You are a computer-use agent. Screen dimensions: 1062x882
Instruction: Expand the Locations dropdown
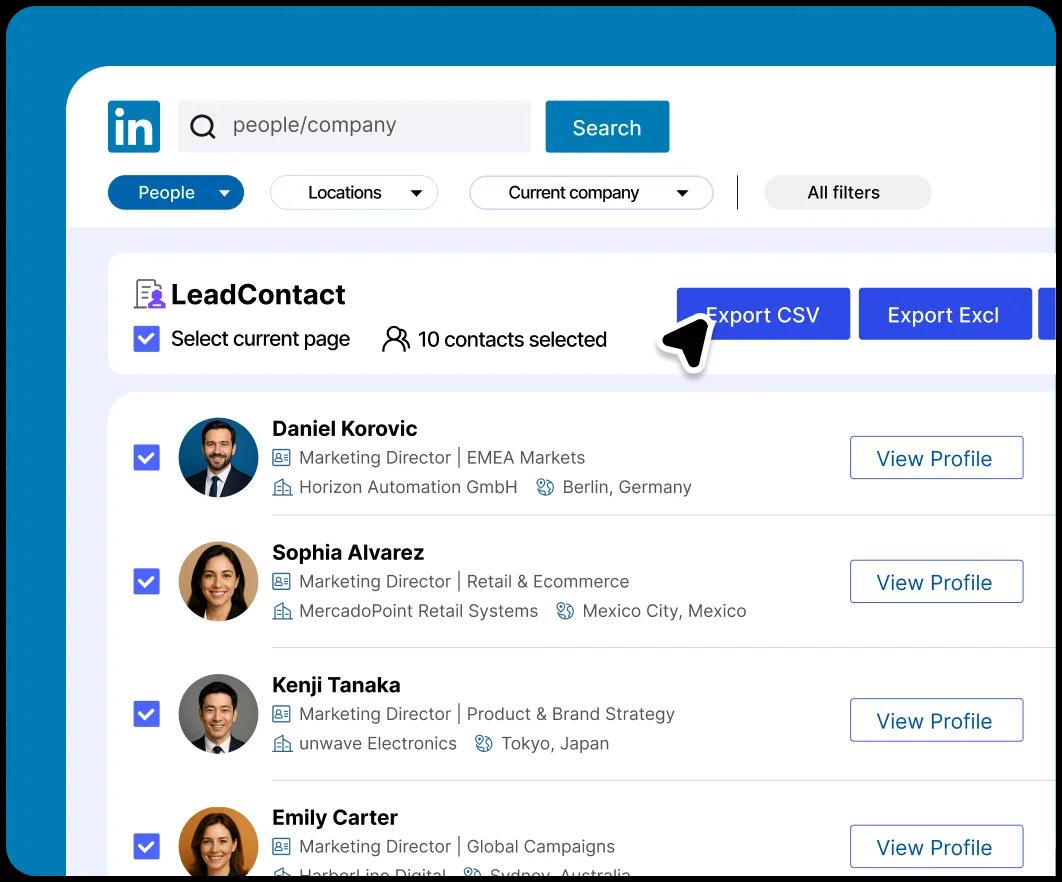[x=354, y=193]
